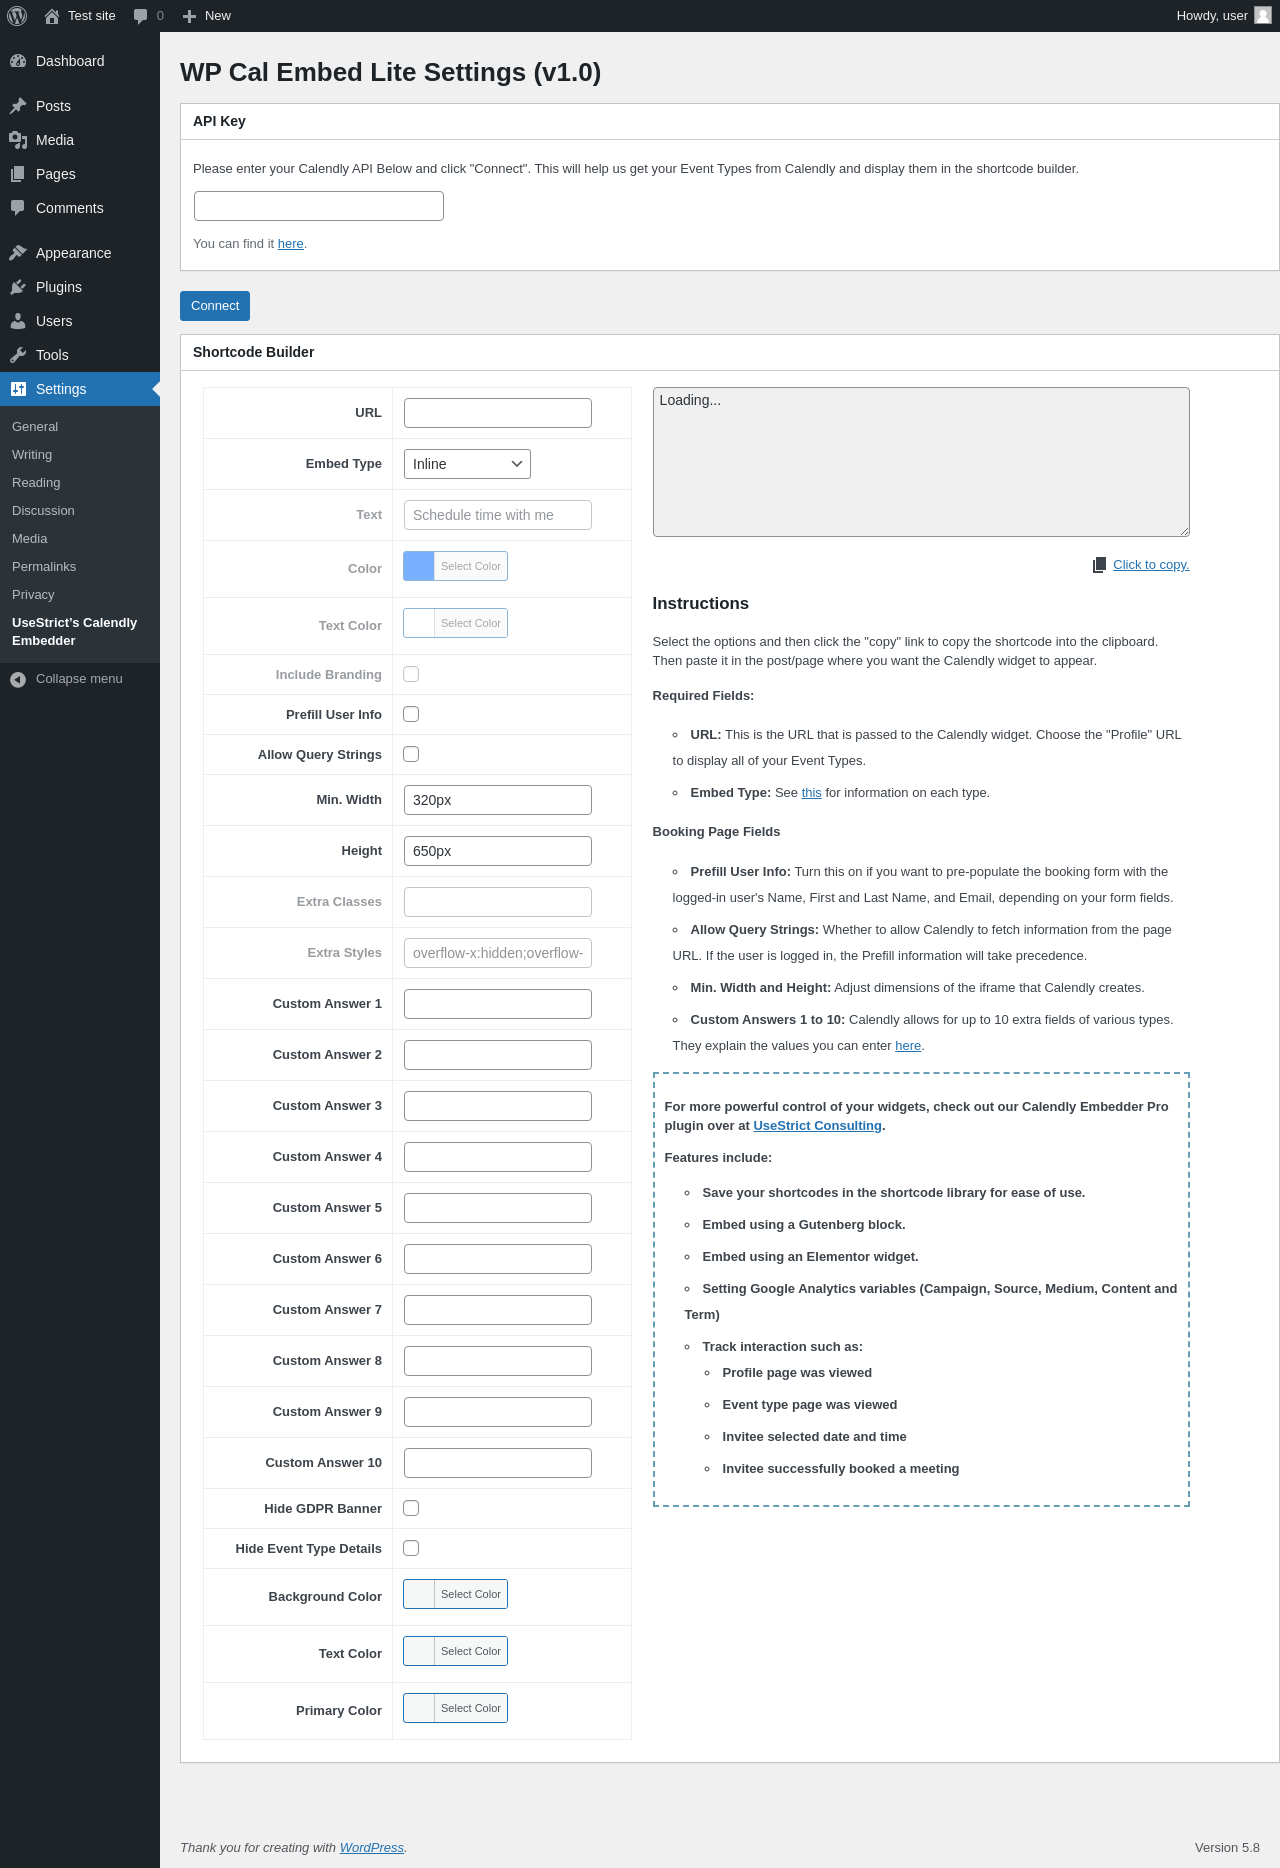Click the Users person icon

(x=18, y=321)
